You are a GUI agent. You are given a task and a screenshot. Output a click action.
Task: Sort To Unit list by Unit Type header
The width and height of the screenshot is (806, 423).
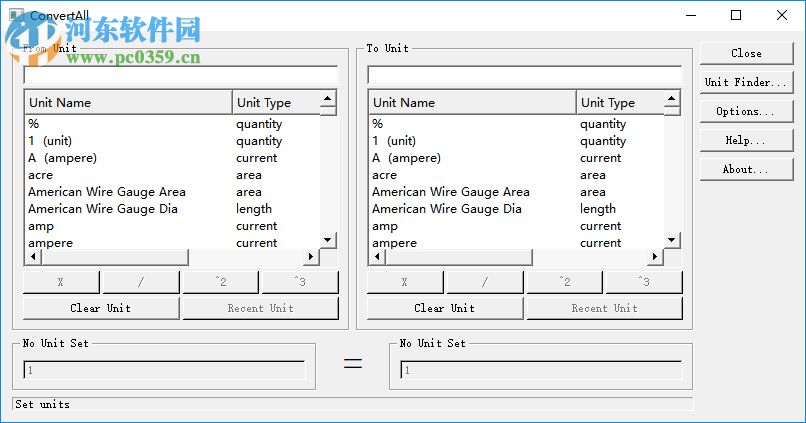[620, 102]
